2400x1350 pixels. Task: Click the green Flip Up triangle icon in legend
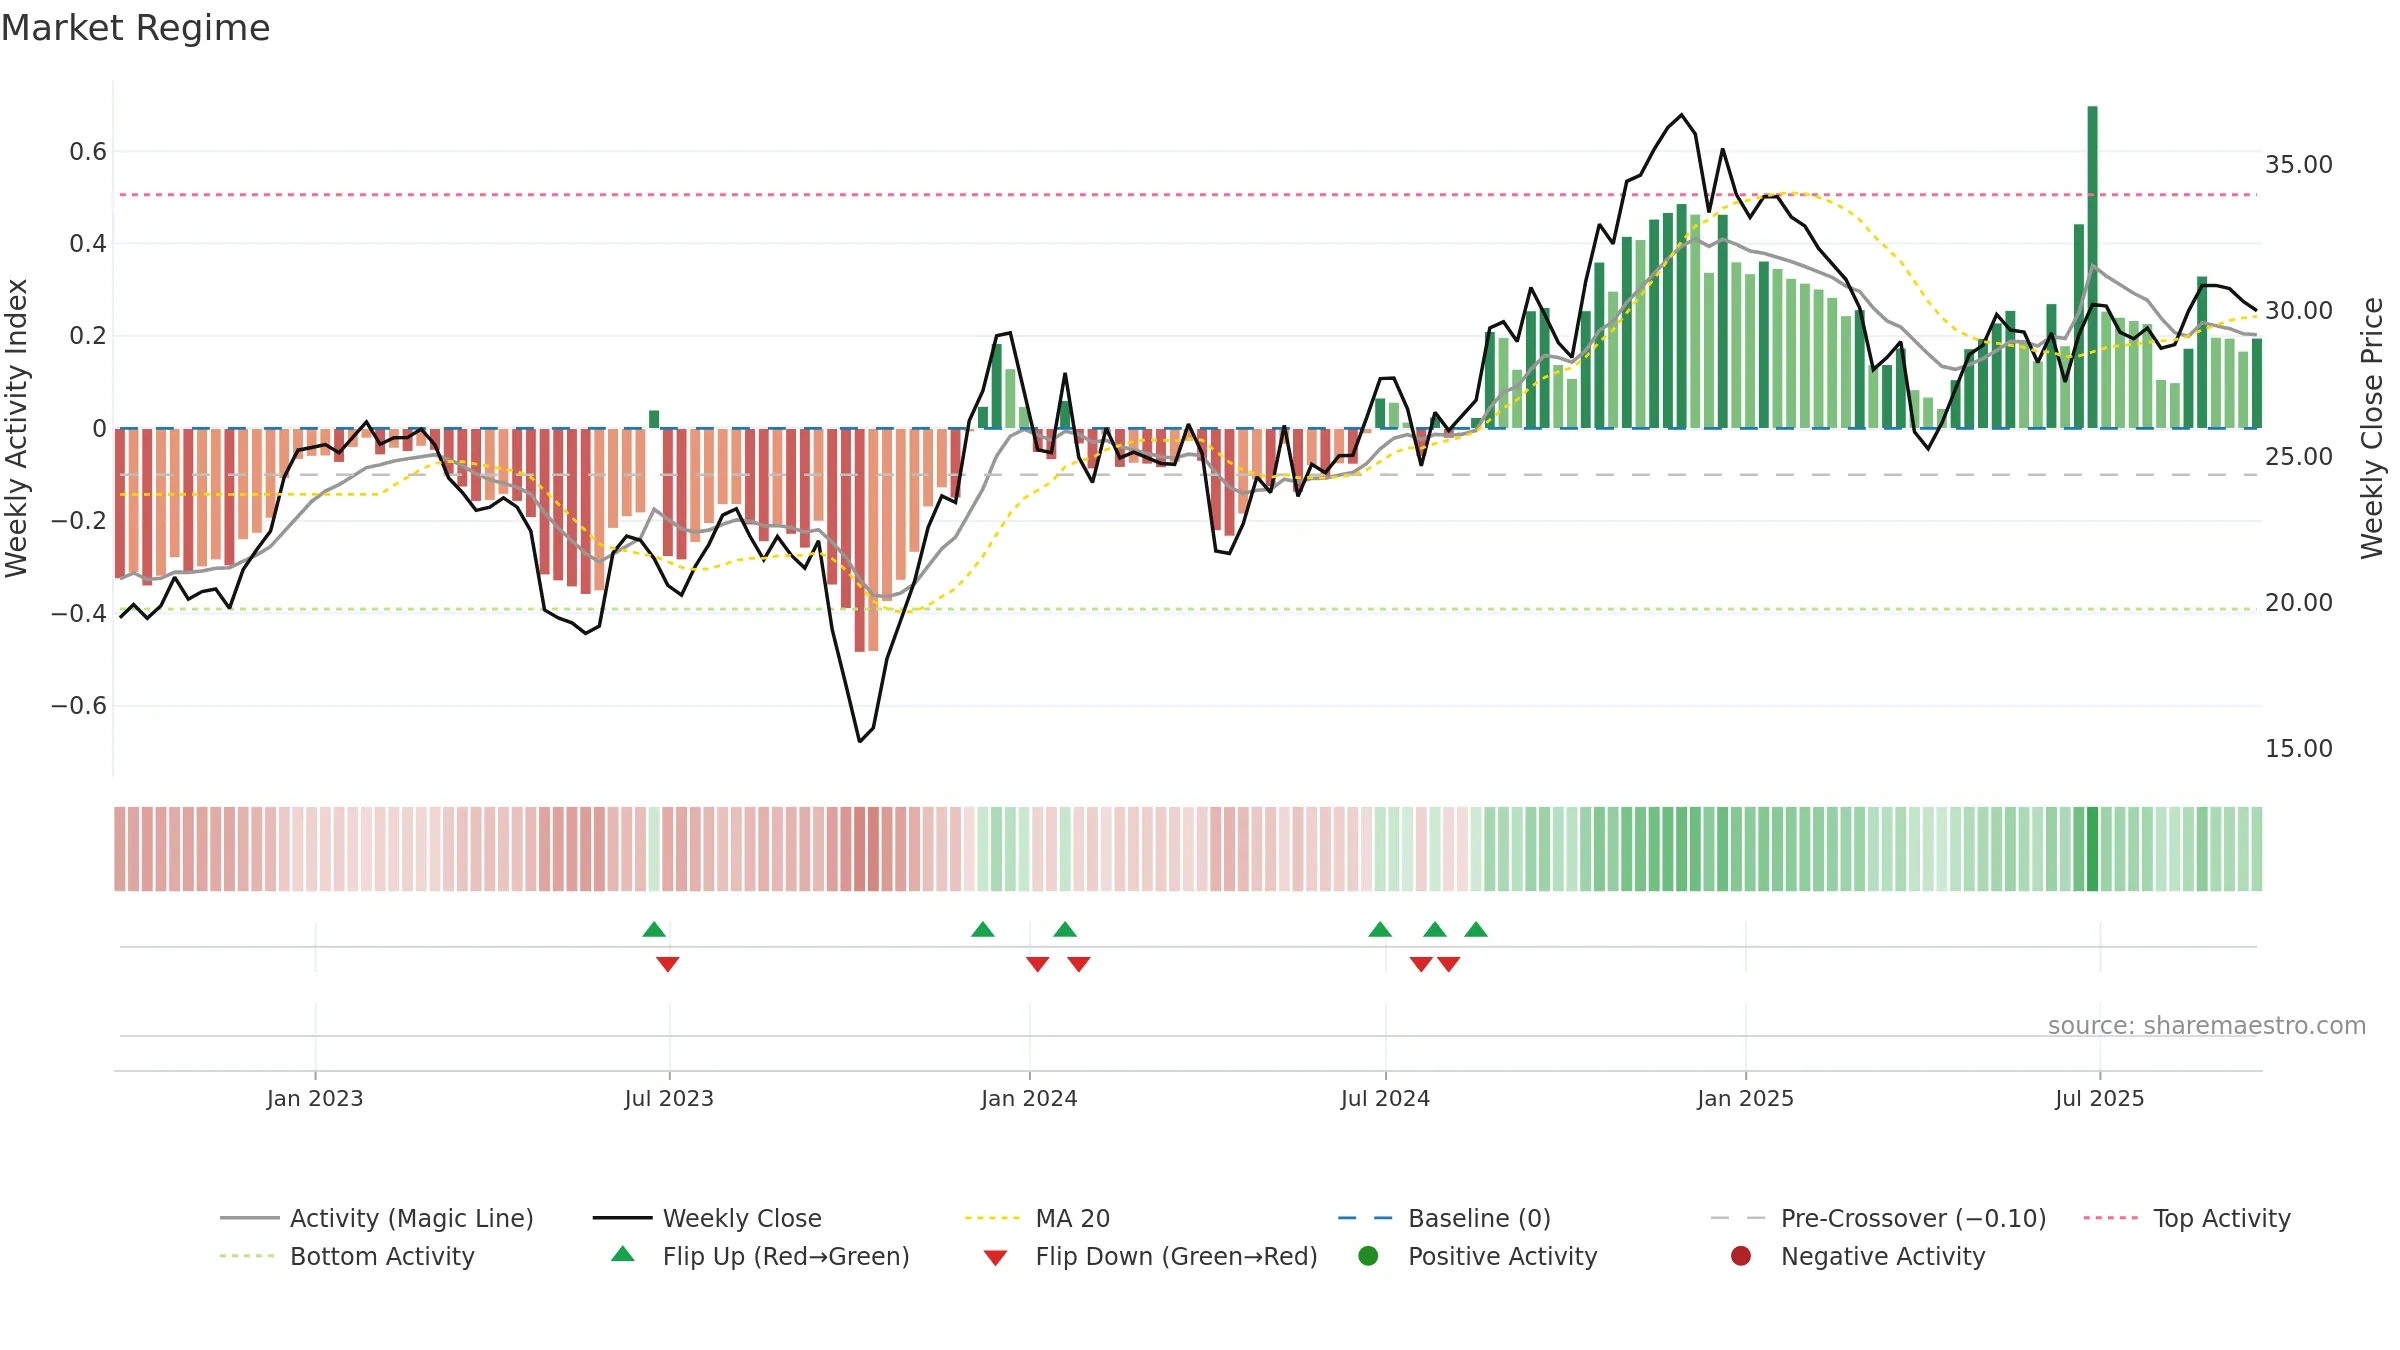pos(623,1254)
